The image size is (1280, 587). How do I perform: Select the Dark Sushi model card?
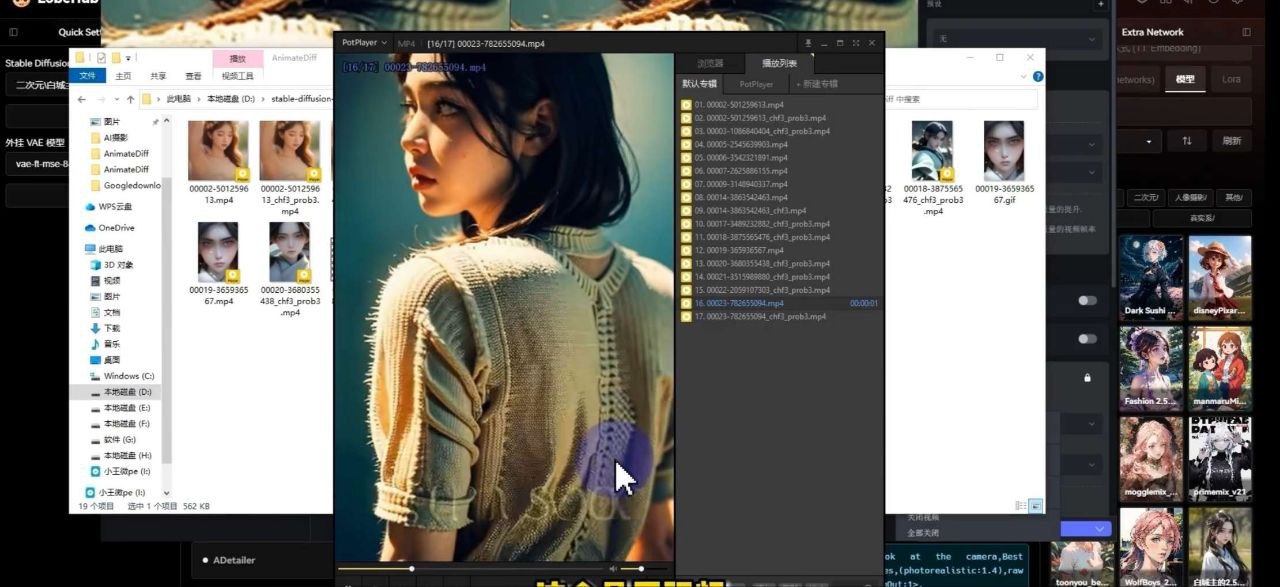click(x=1151, y=277)
